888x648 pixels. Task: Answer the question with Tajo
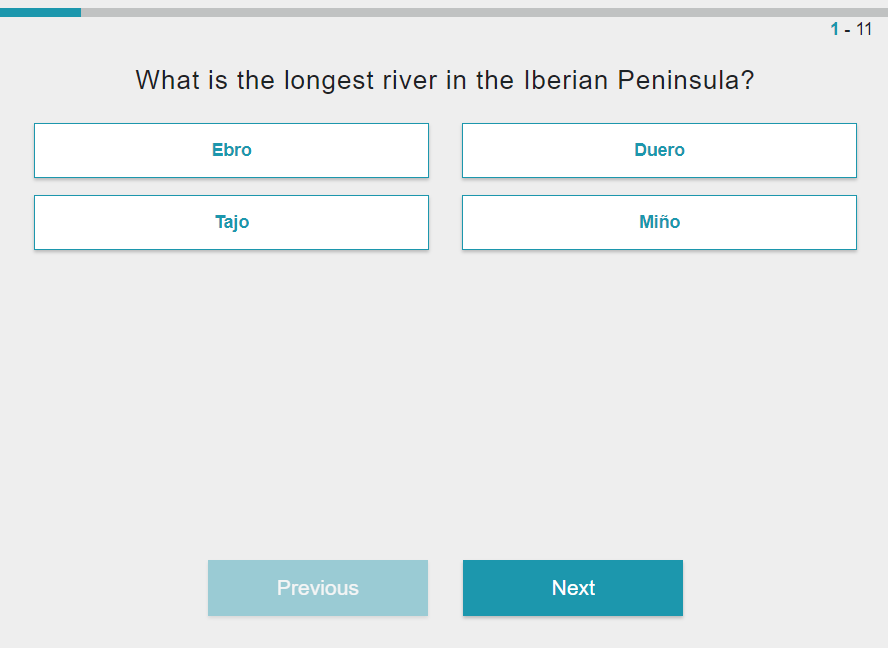click(231, 222)
